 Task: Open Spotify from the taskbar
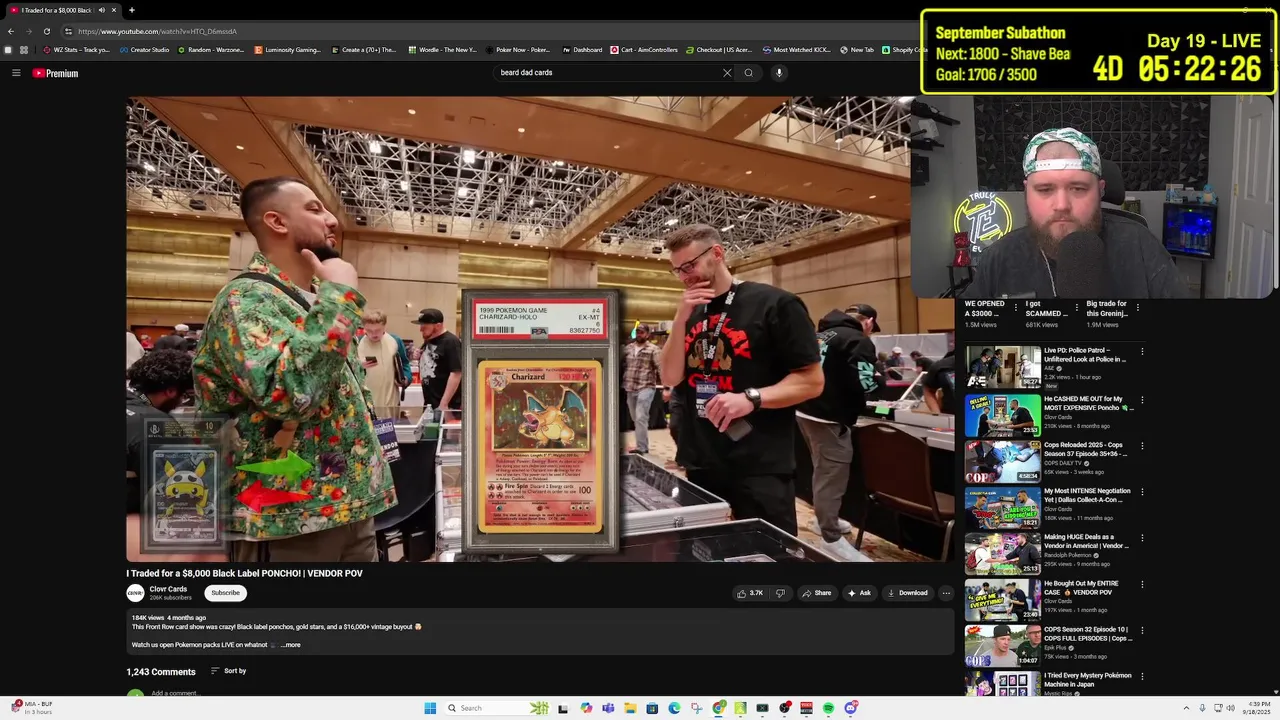tap(828, 708)
